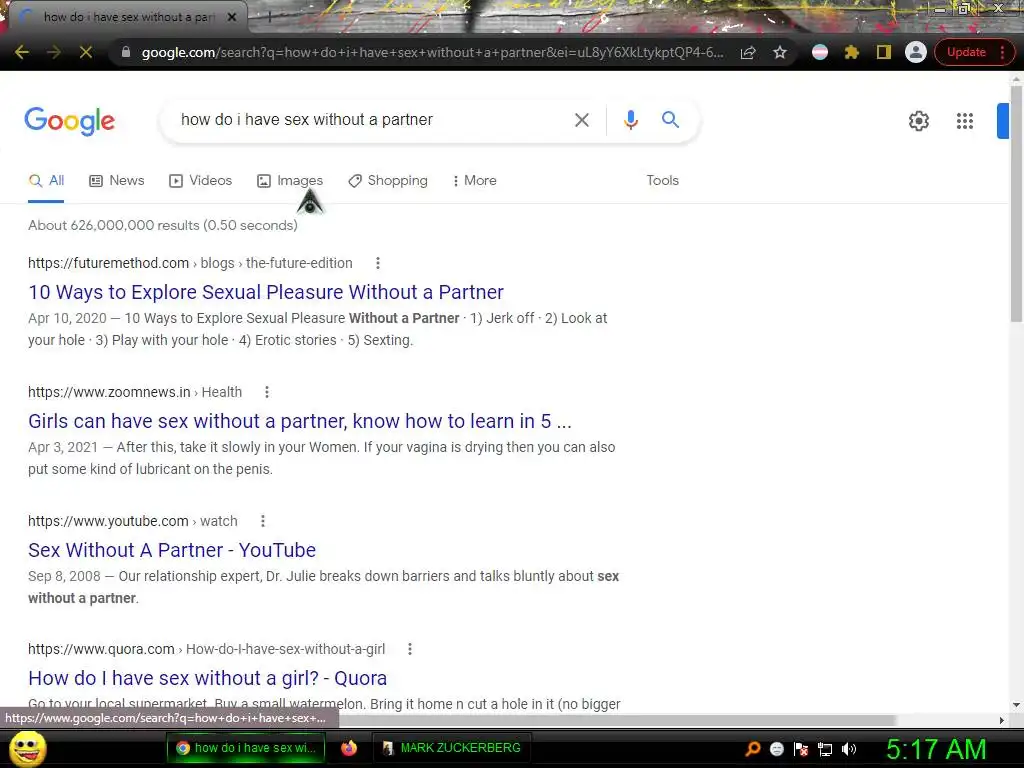Clear the search box with X
Viewport: 1024px width, 768px height.
pos(581,120)
